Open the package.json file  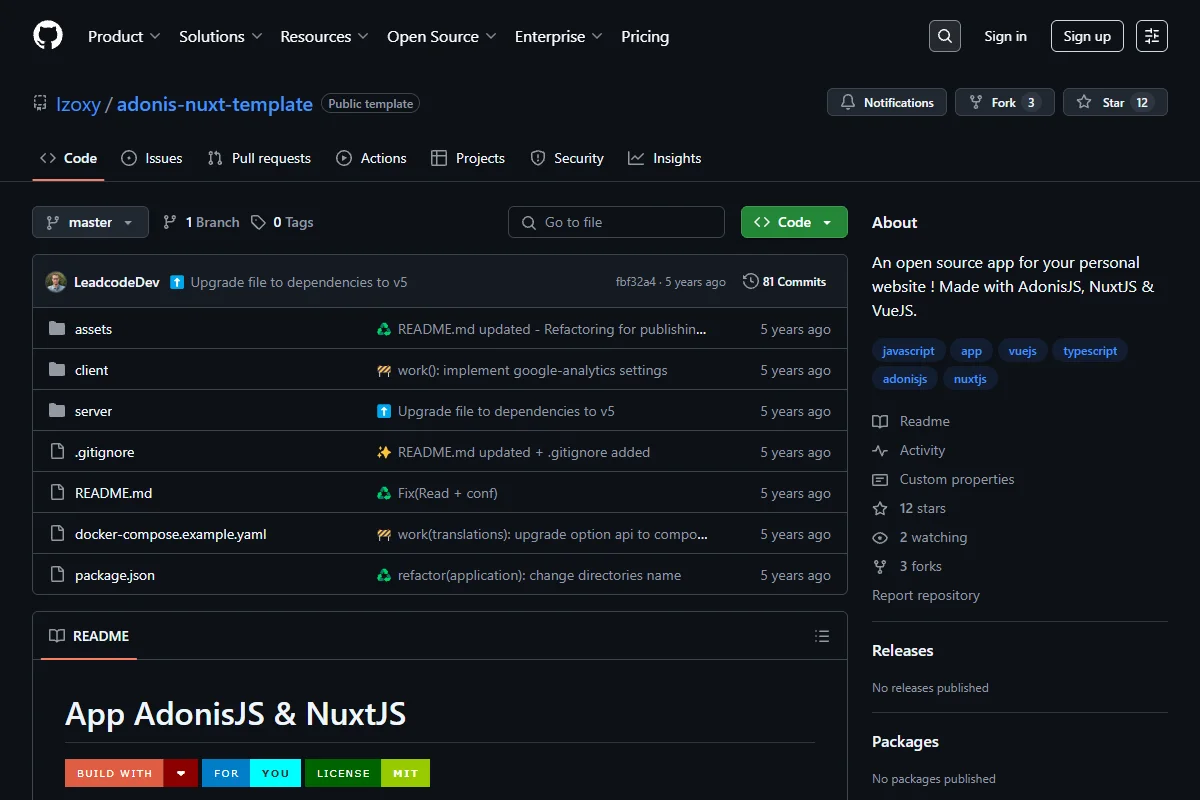[x=115, y=575]
